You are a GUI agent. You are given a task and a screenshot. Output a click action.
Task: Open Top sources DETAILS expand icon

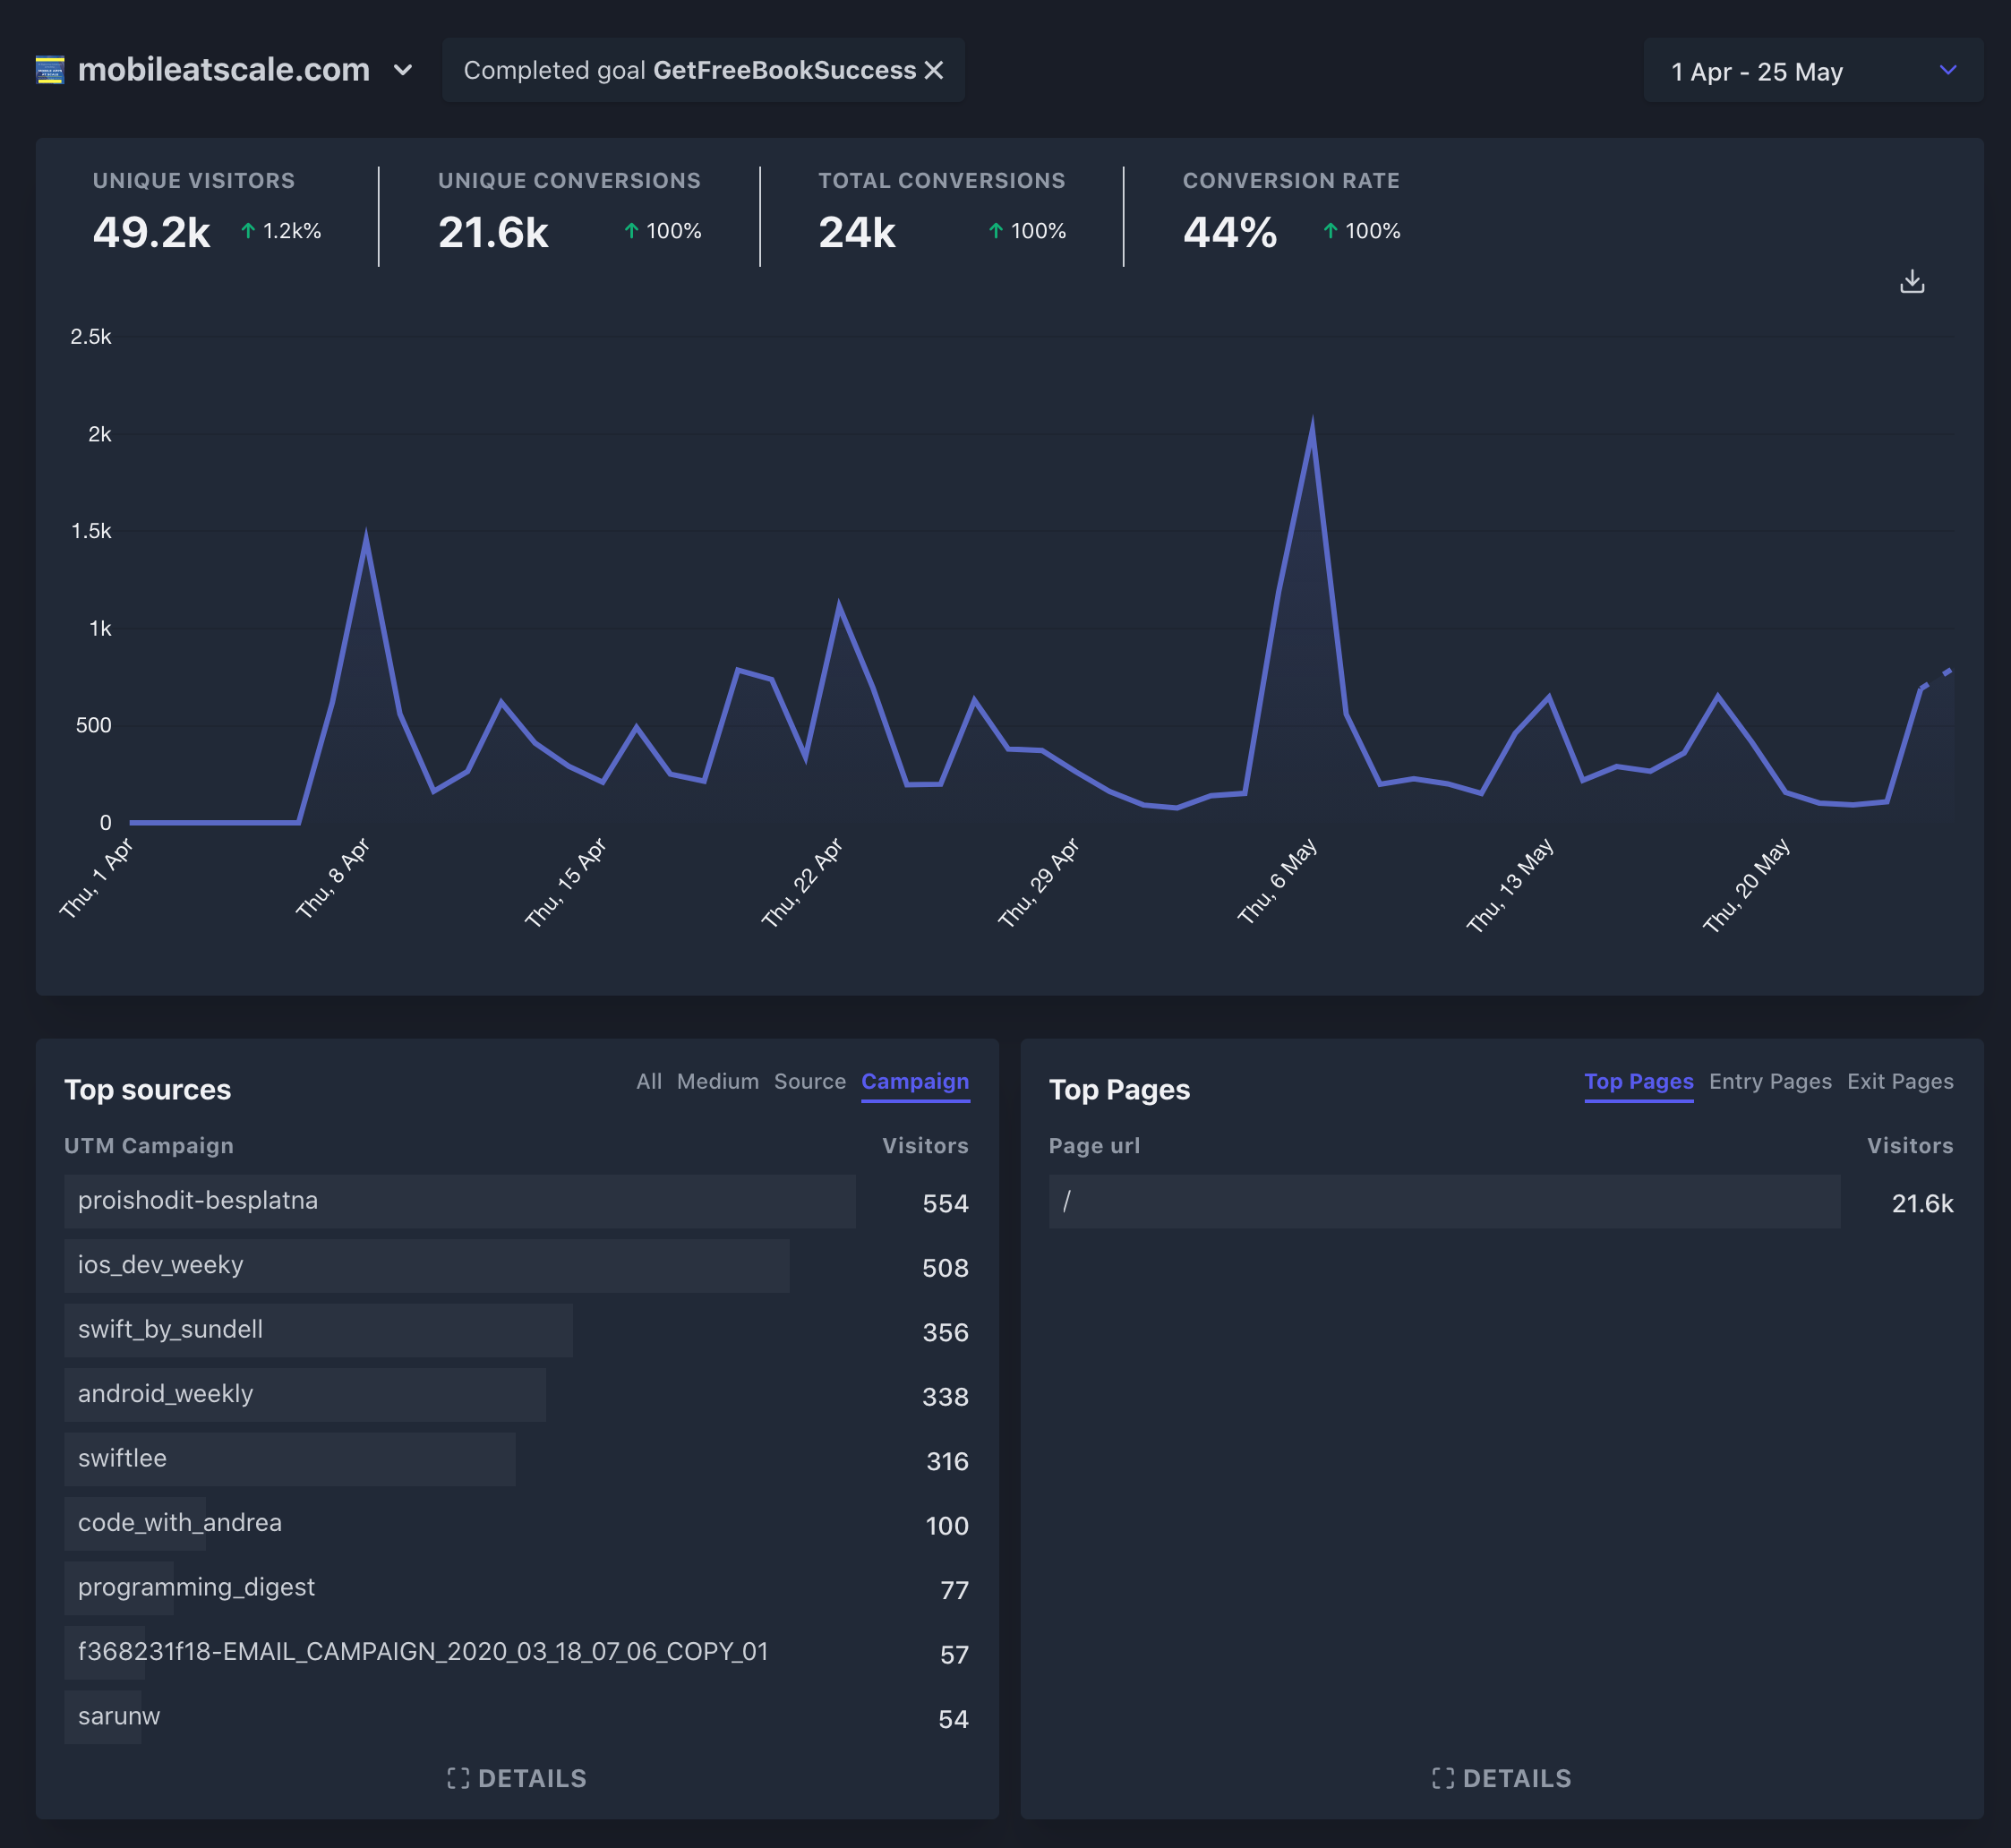tap(458, 1778)
